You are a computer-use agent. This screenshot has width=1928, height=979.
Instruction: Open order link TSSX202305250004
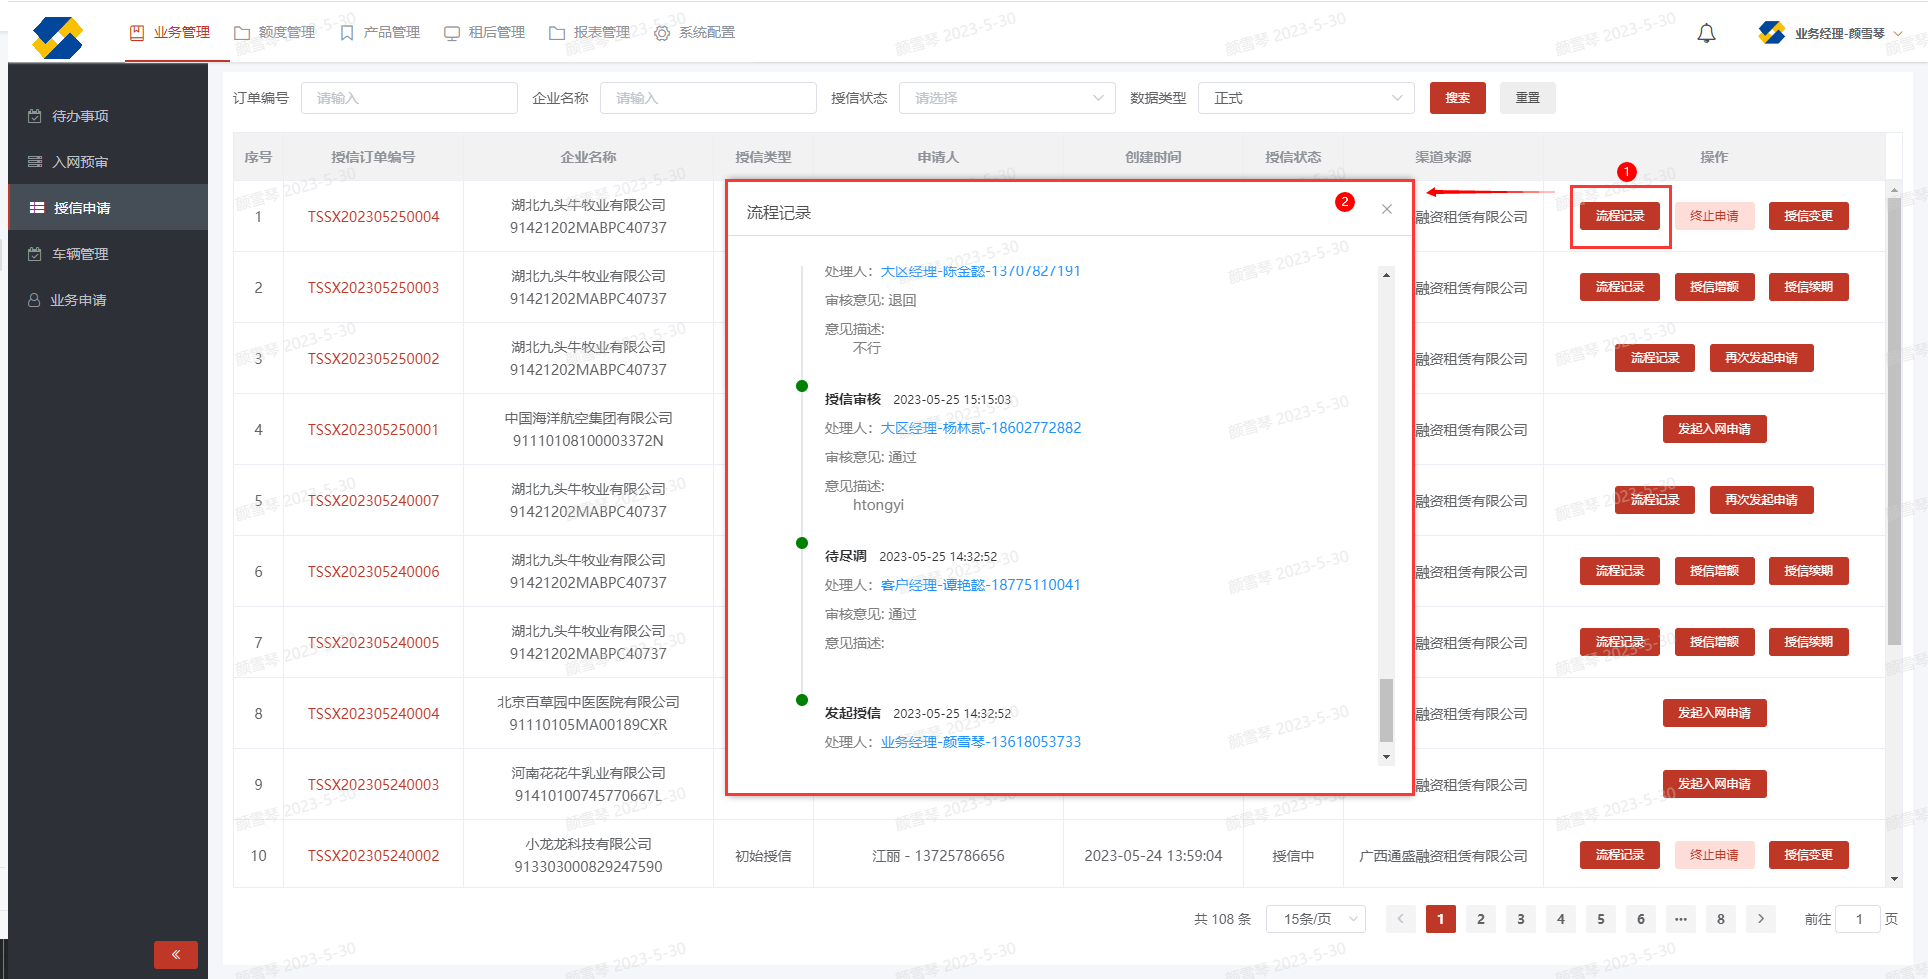tap(373, 217)
